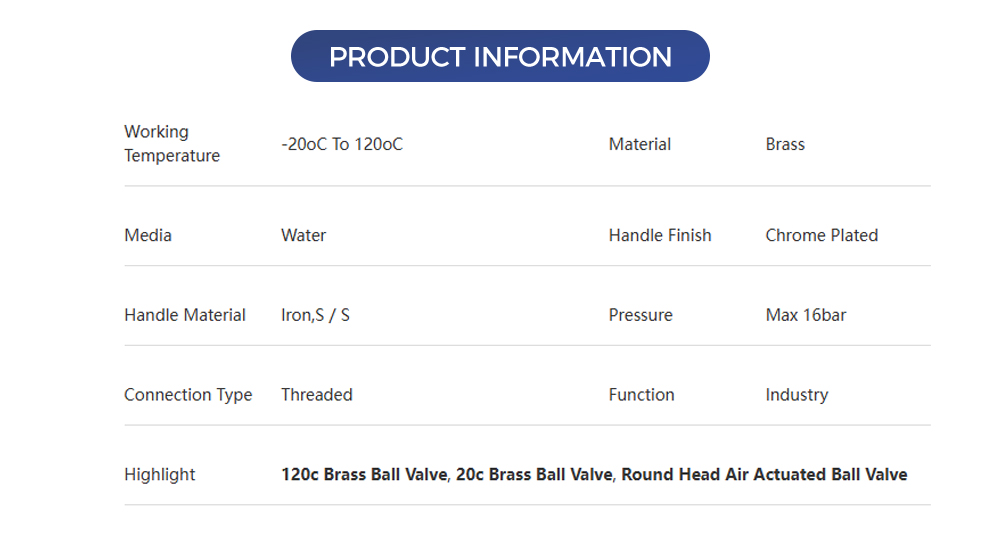Click the Handle Material label

click(x=185, y=315)
